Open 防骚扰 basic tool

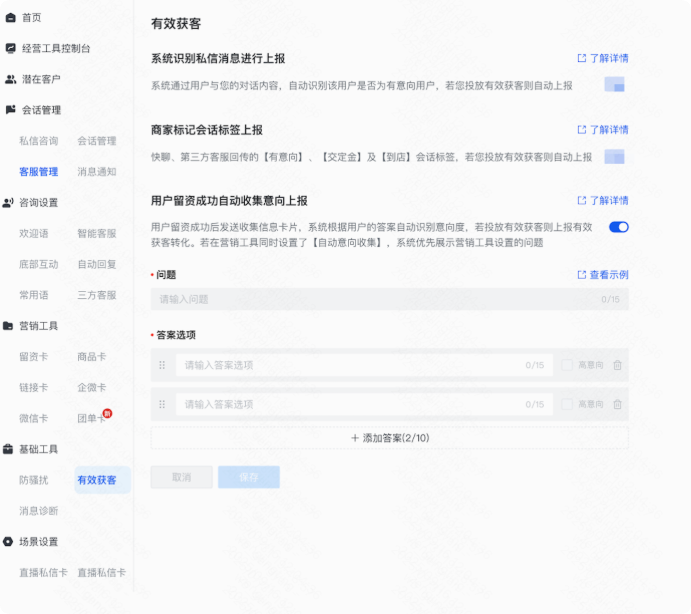(34, 480)
